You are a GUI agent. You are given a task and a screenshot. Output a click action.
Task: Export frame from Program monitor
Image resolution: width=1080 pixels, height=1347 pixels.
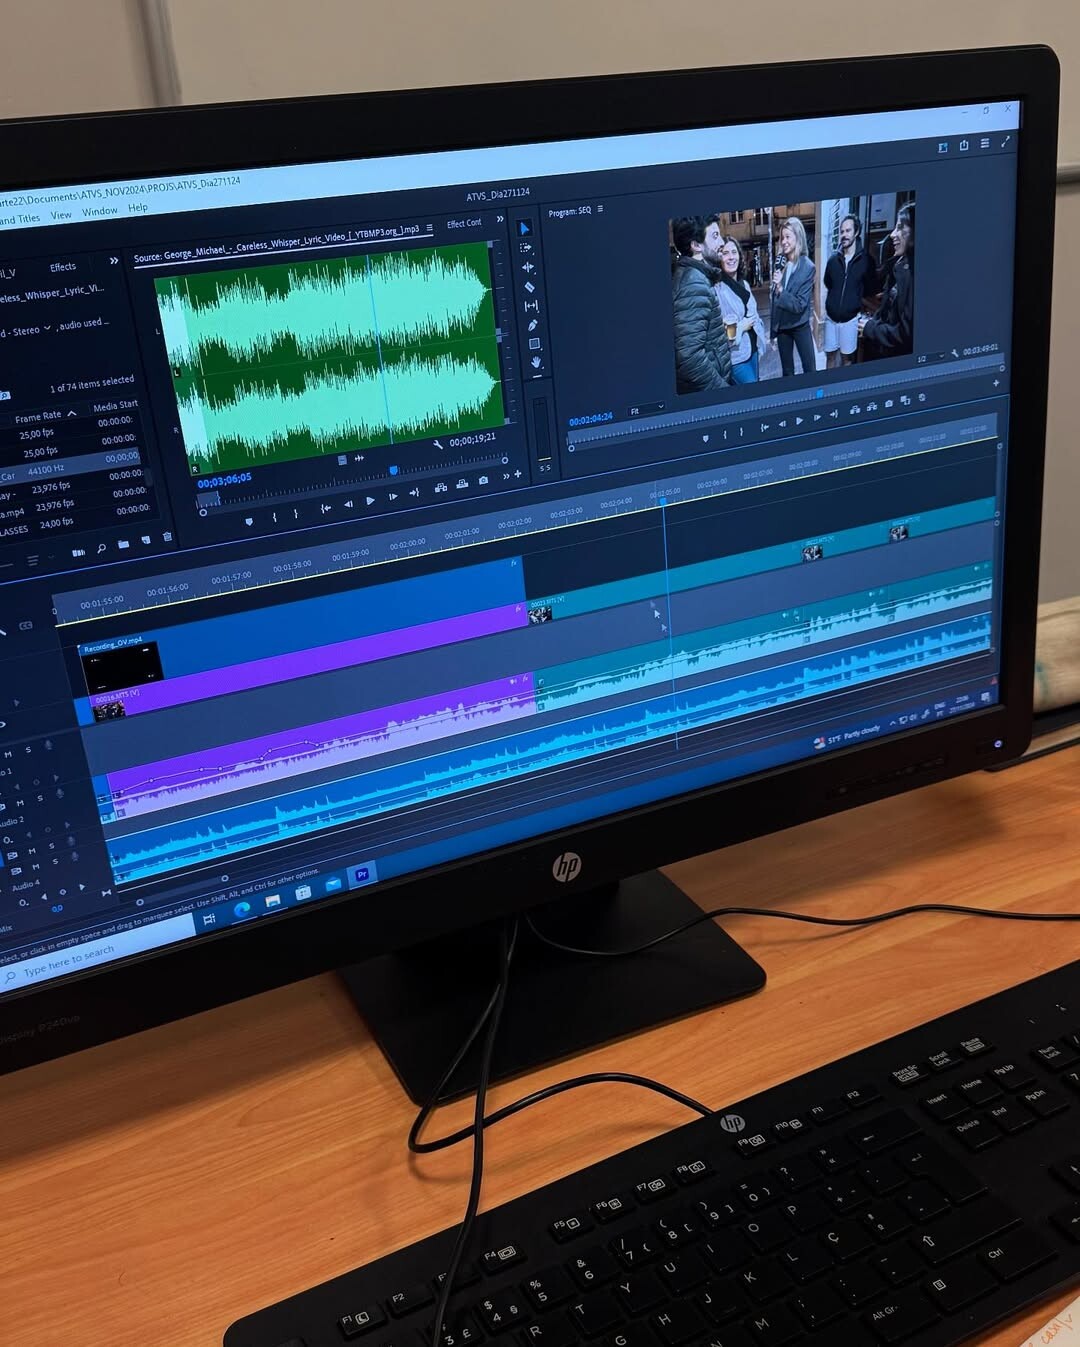pos(889,404)
